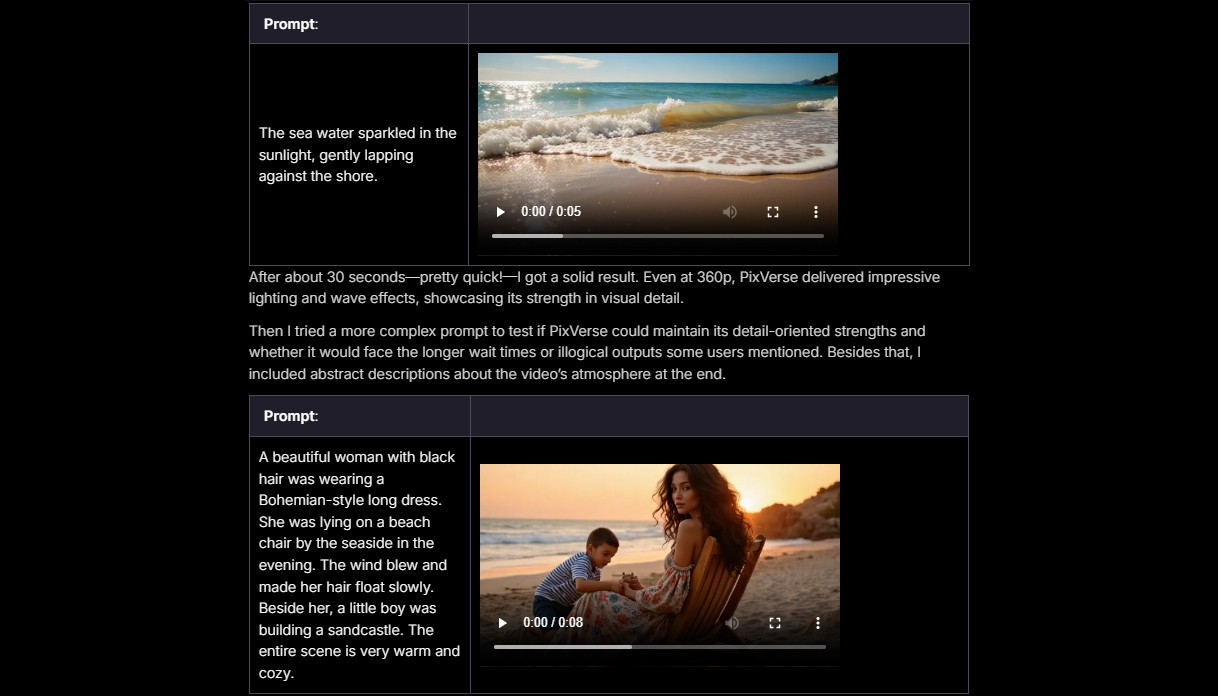1218x696 pixels.
Task: Click the ocean waves video frame
Action: coord(657,120)
